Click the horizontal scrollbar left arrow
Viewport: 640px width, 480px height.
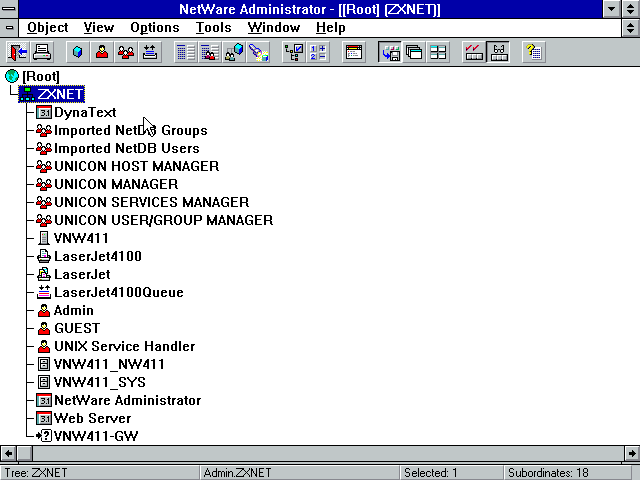pyautogui.click(x=8, y=453)
